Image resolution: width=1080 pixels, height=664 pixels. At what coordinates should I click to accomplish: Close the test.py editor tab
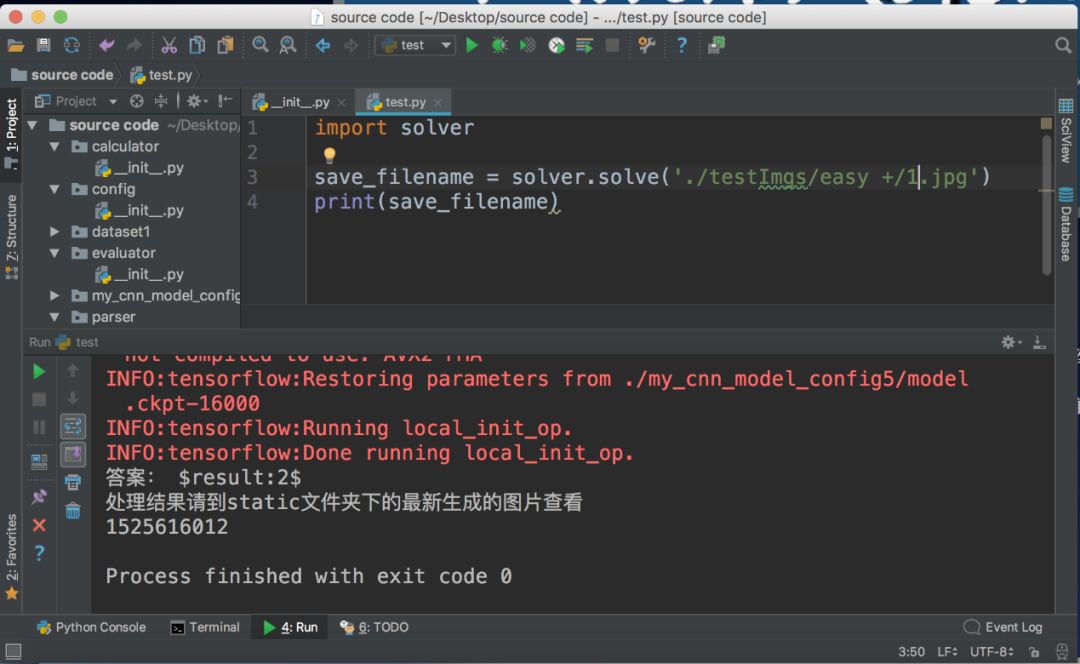coord(438,103)
